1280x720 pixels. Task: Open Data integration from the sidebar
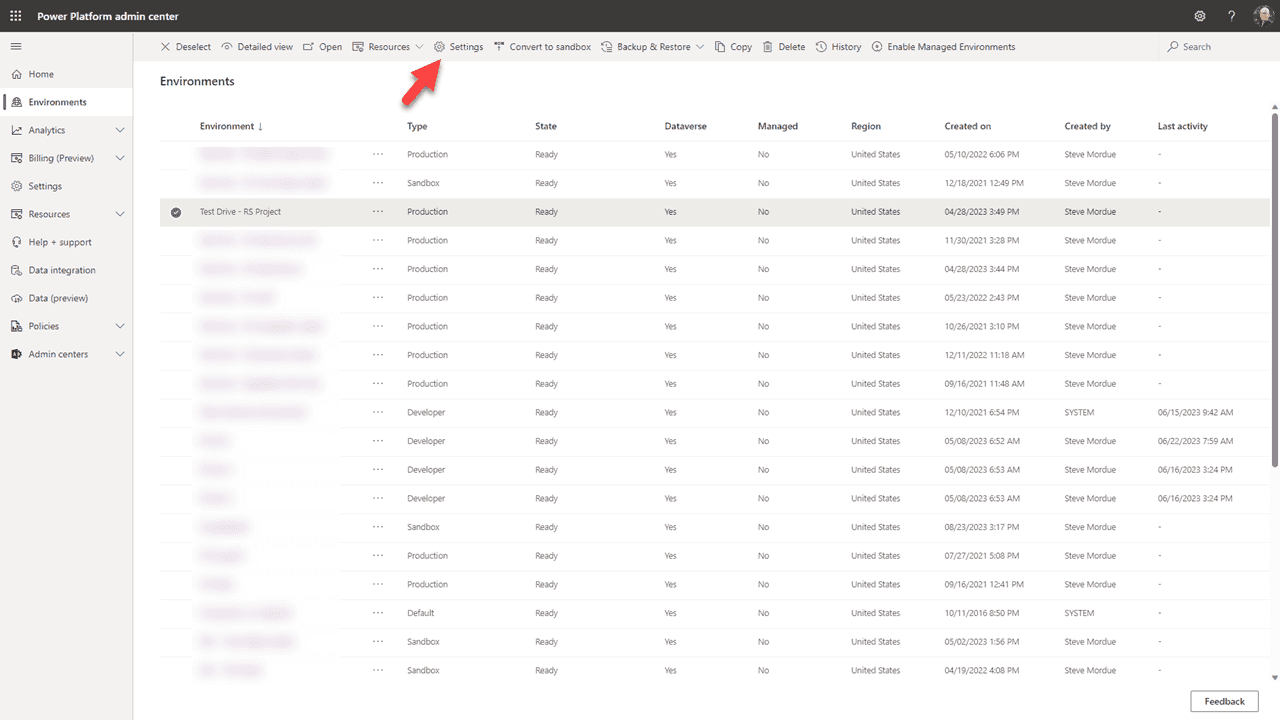tap(62, 269)
